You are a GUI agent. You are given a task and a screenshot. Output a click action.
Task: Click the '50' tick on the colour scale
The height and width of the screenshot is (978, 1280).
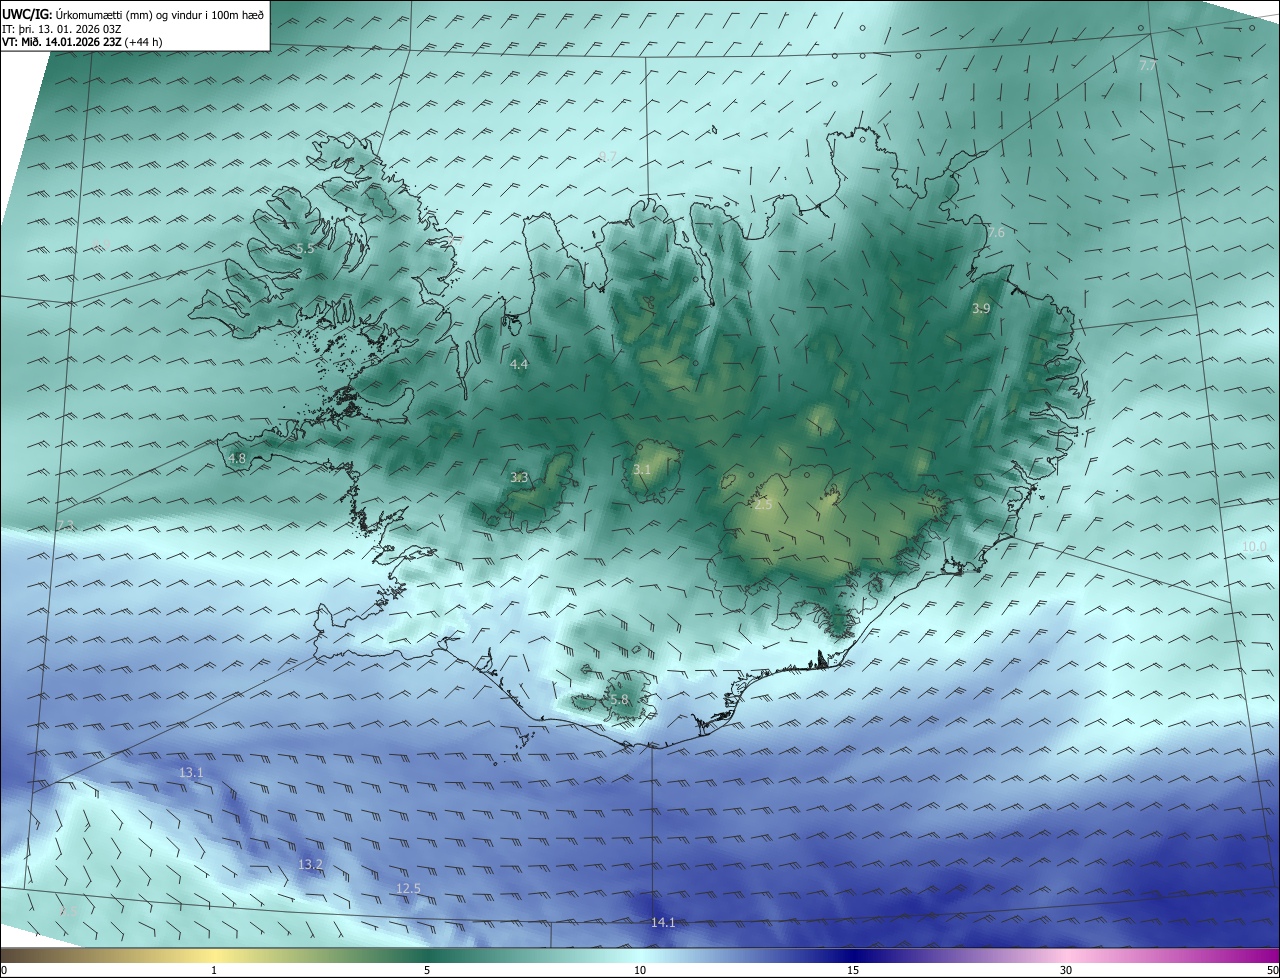pos(1272,970)
